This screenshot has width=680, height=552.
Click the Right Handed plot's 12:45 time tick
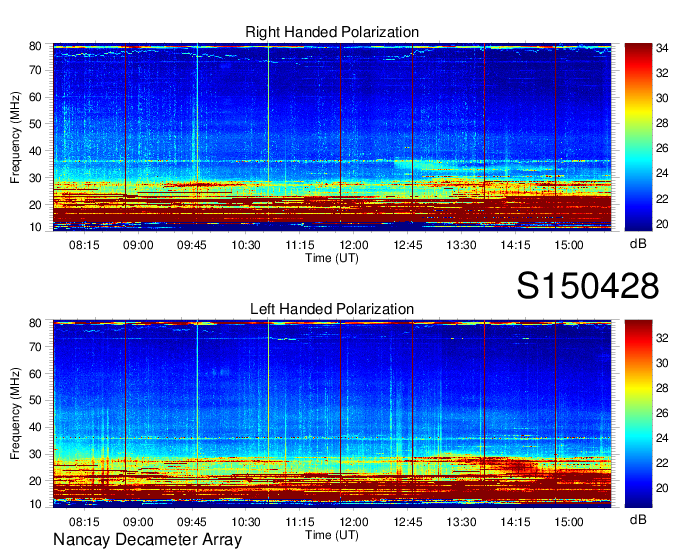(x=408, y=245)
